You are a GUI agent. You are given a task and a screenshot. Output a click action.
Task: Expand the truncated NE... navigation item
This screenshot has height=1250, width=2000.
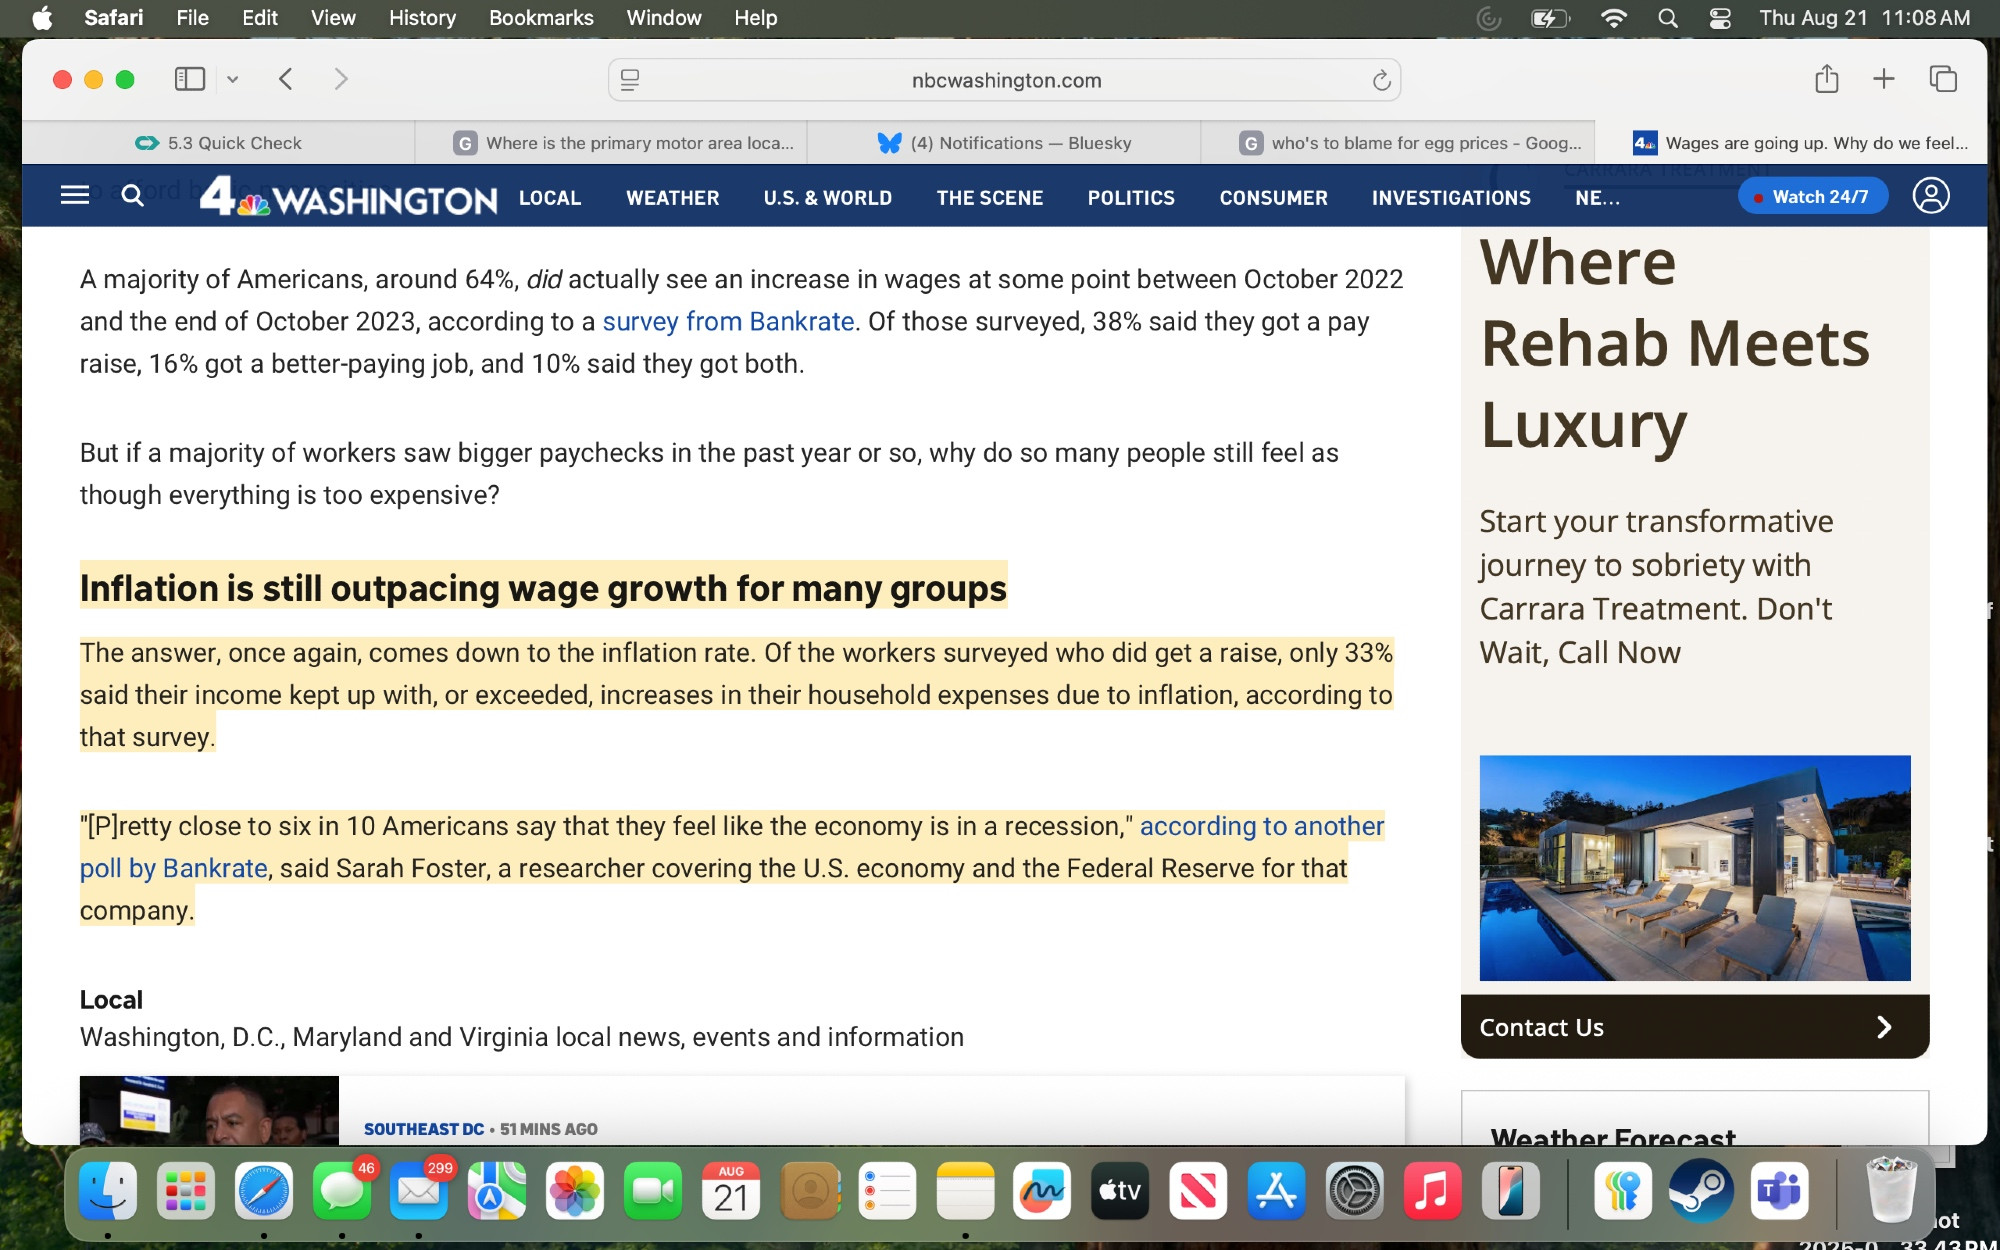coord(1597,198)
